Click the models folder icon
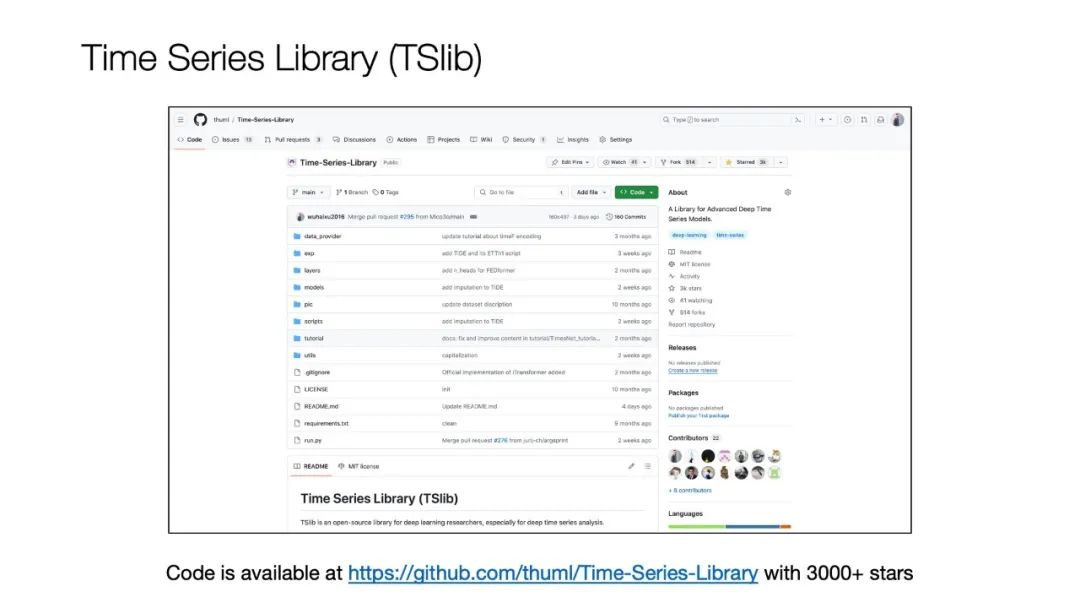Screen dimensions: 1080x608 (297, 287)
